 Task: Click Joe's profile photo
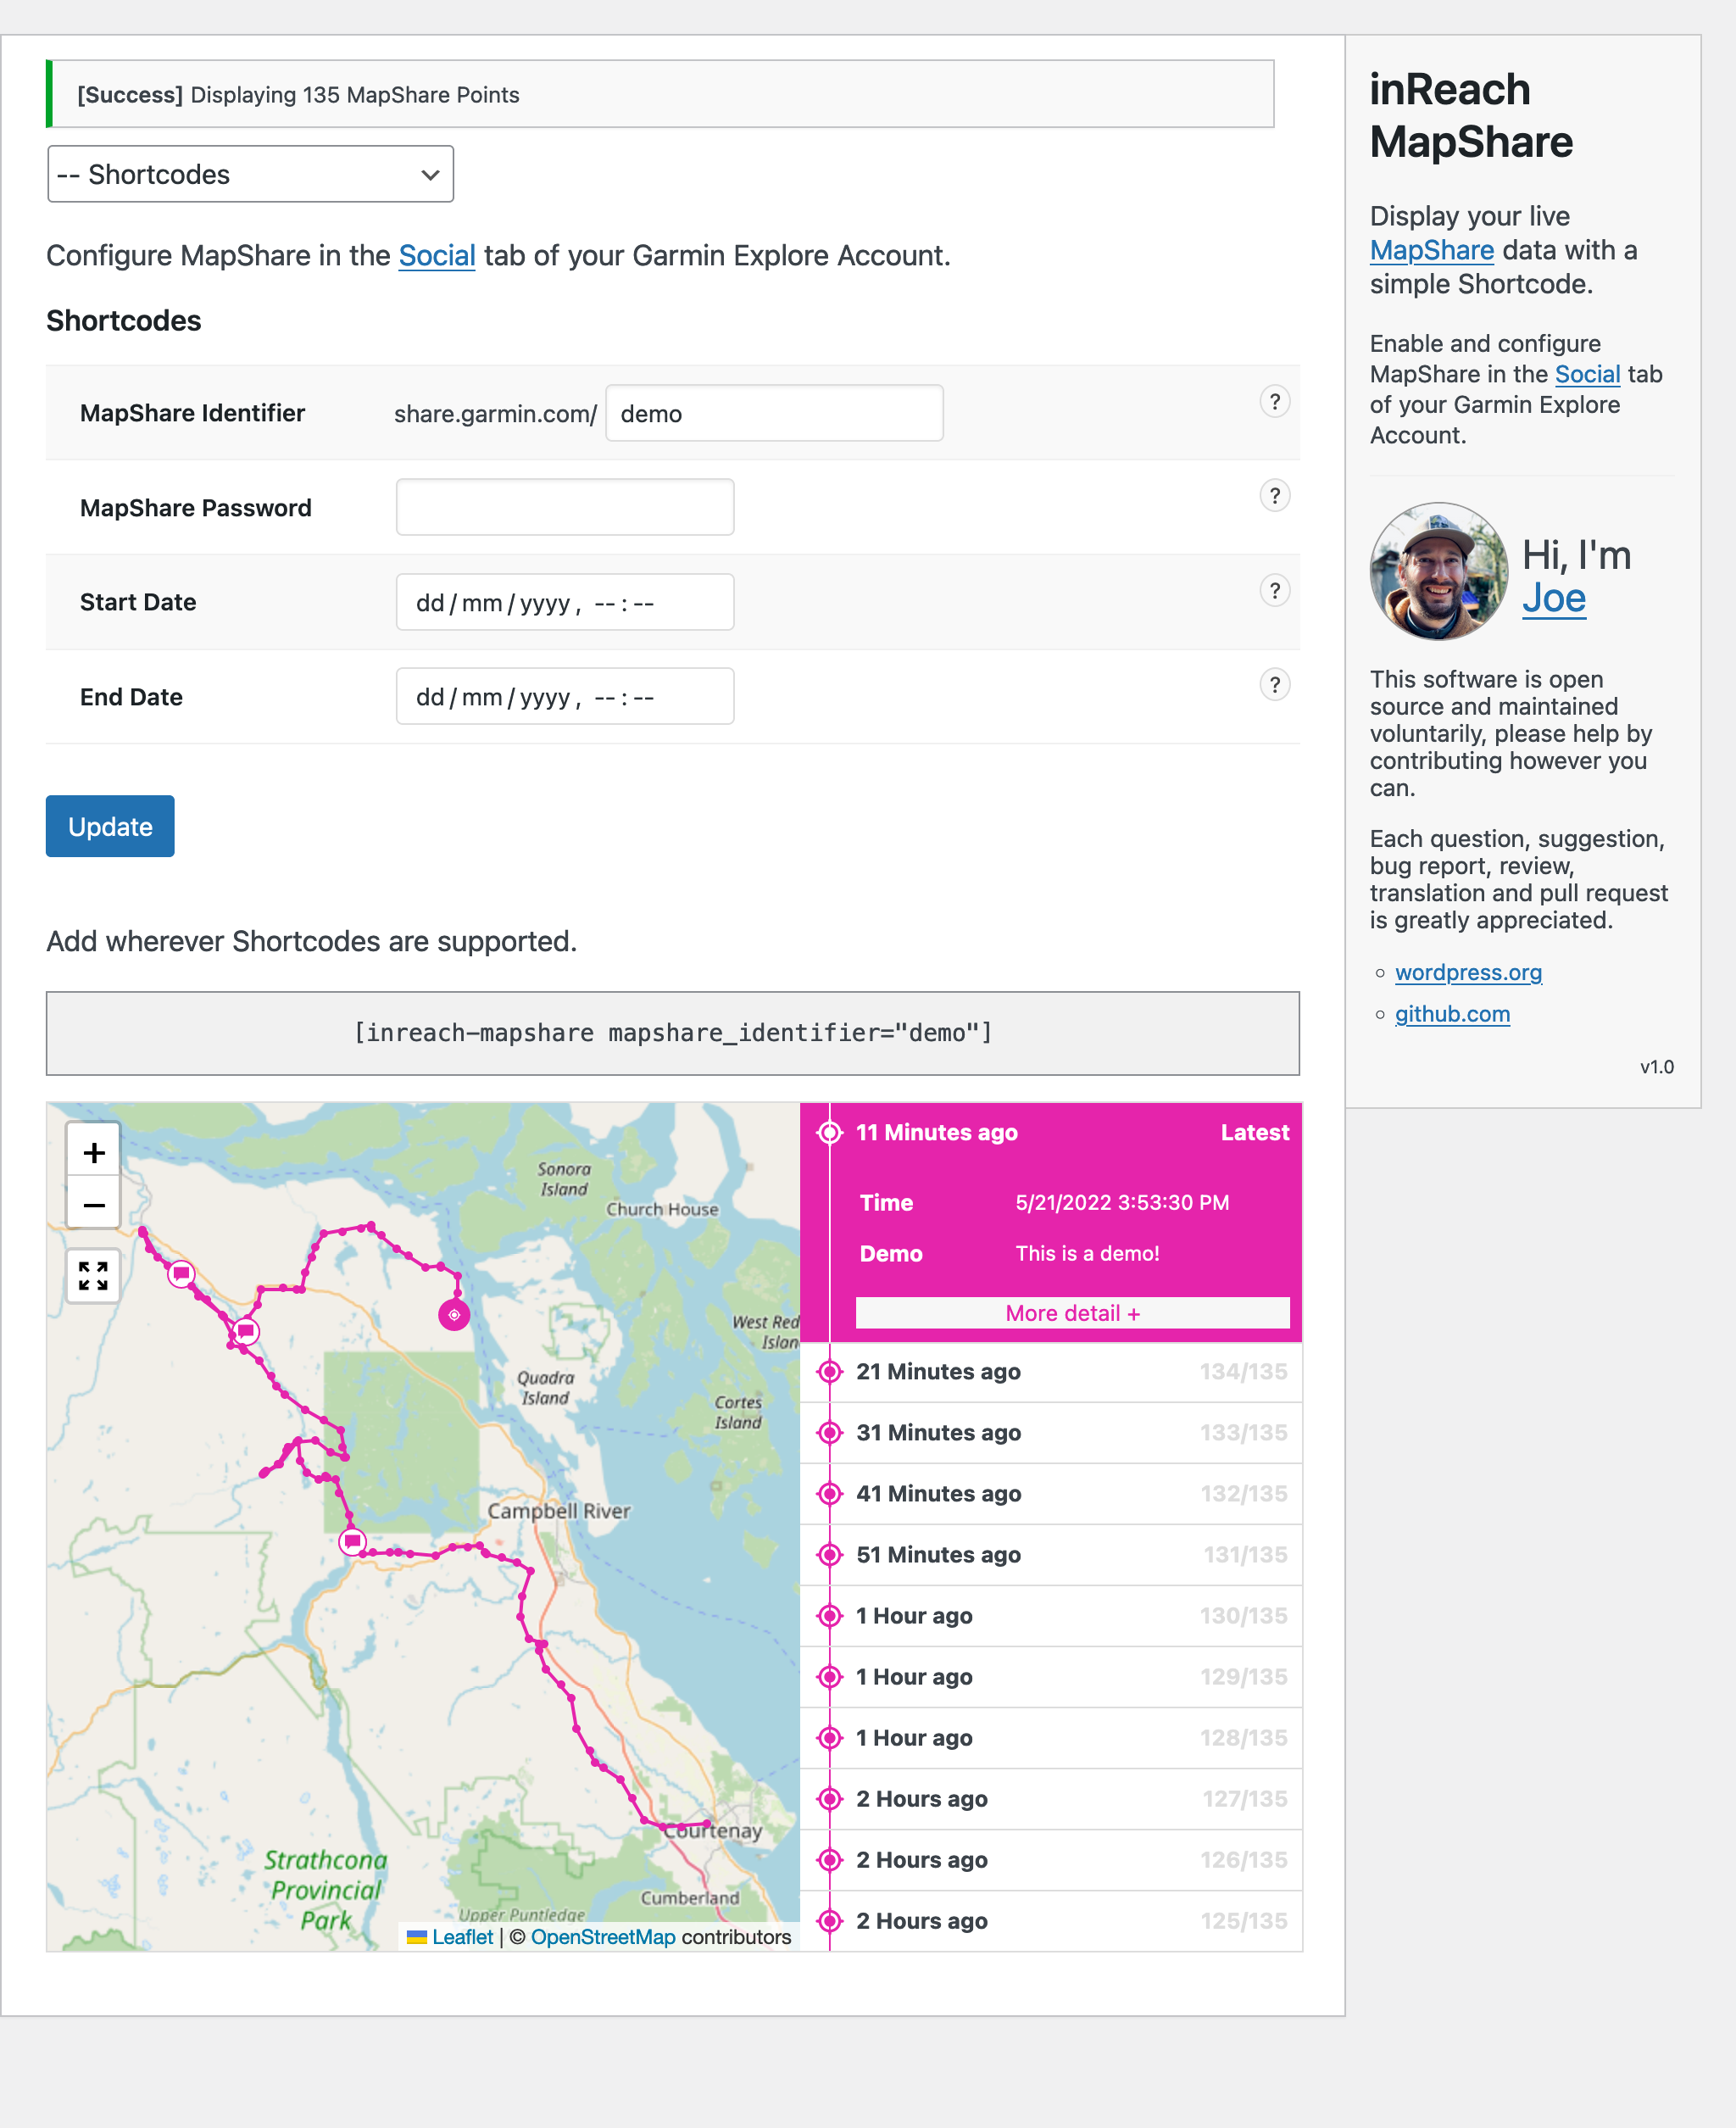[1438, 572]
